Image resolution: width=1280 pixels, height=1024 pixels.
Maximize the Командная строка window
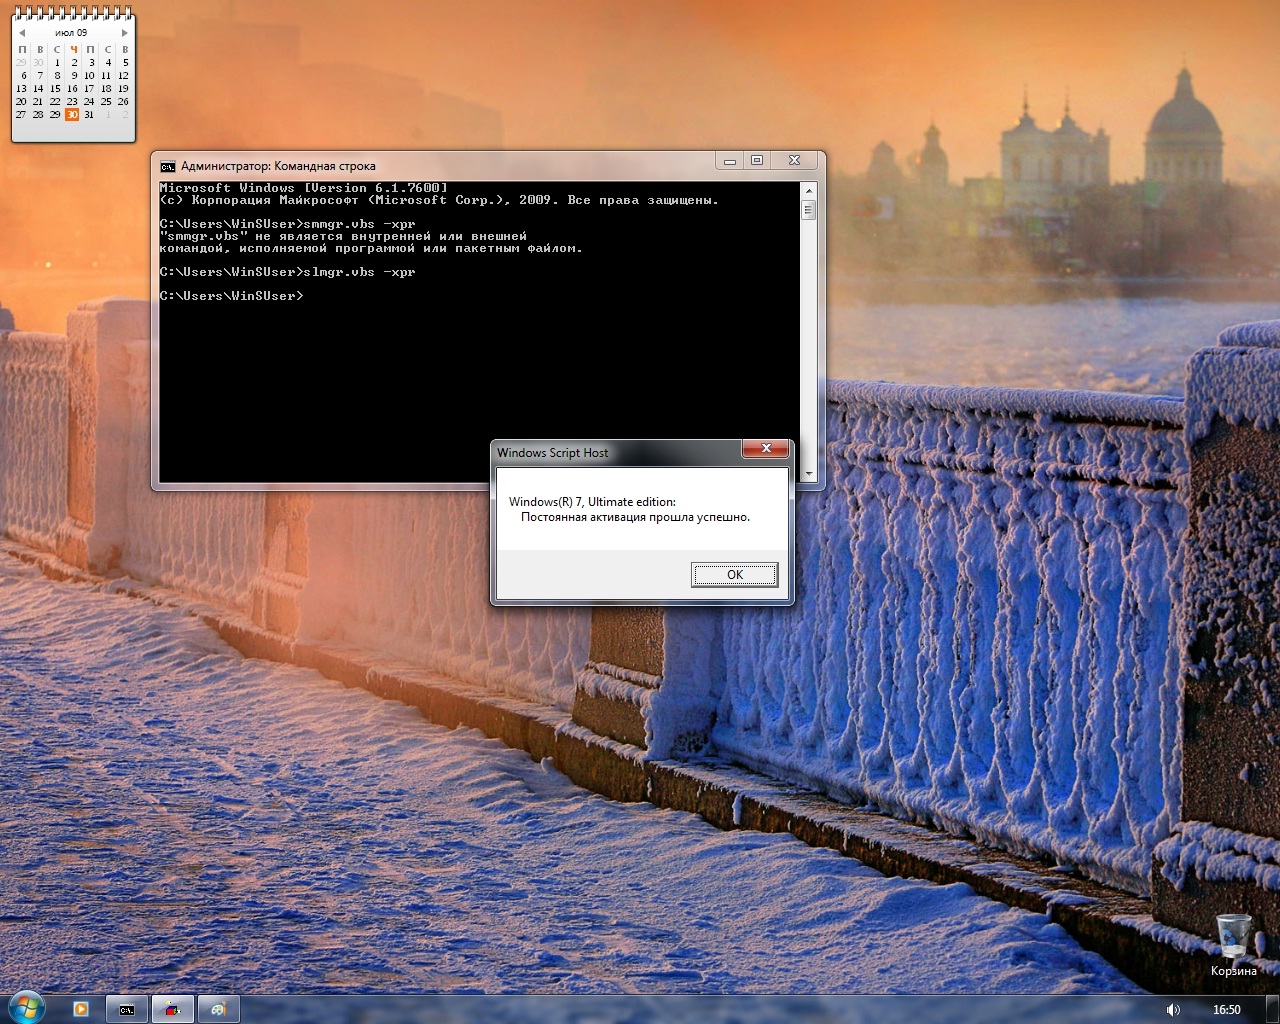757,160
